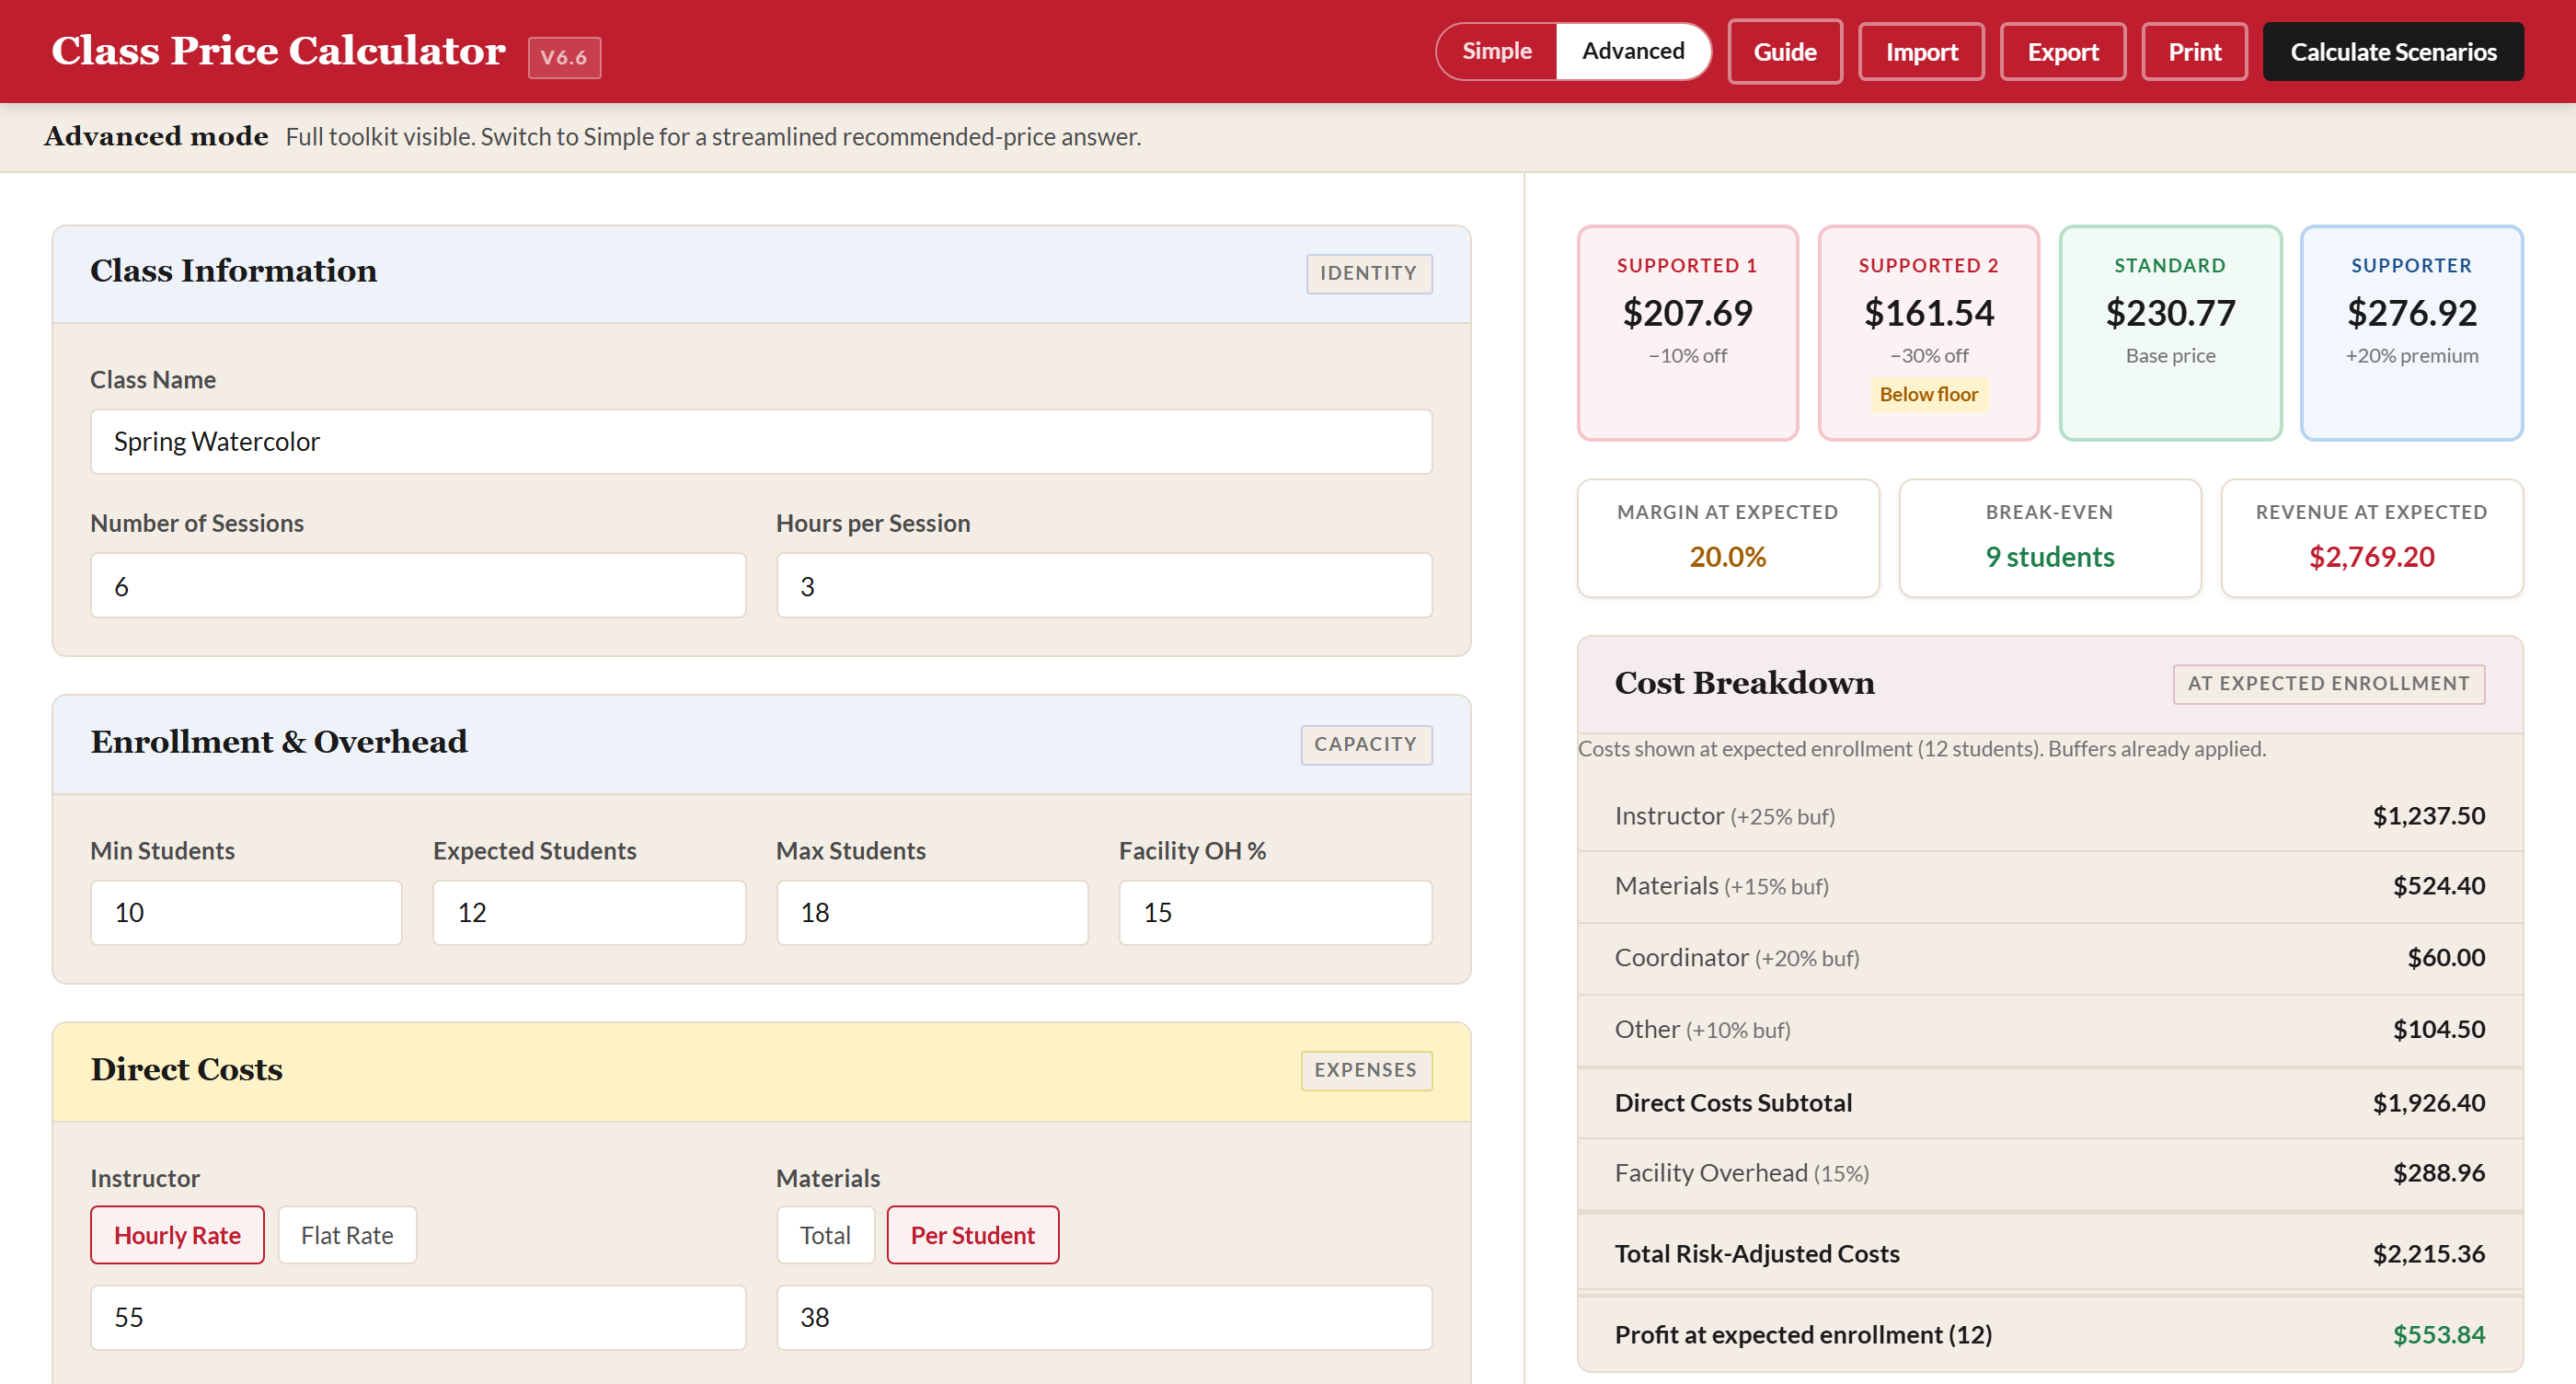Print the calculator results
This screenshot has width=2576, height=1384.
[x=2194, y=52]
